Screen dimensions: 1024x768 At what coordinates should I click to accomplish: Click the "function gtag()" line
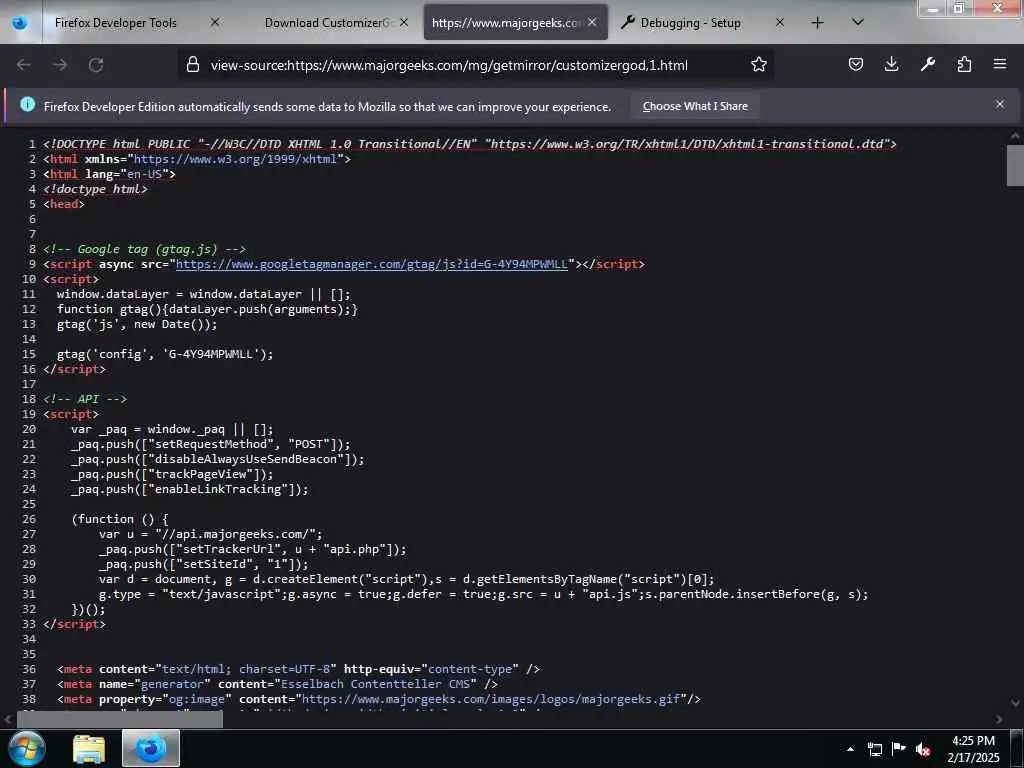point(207,309)
